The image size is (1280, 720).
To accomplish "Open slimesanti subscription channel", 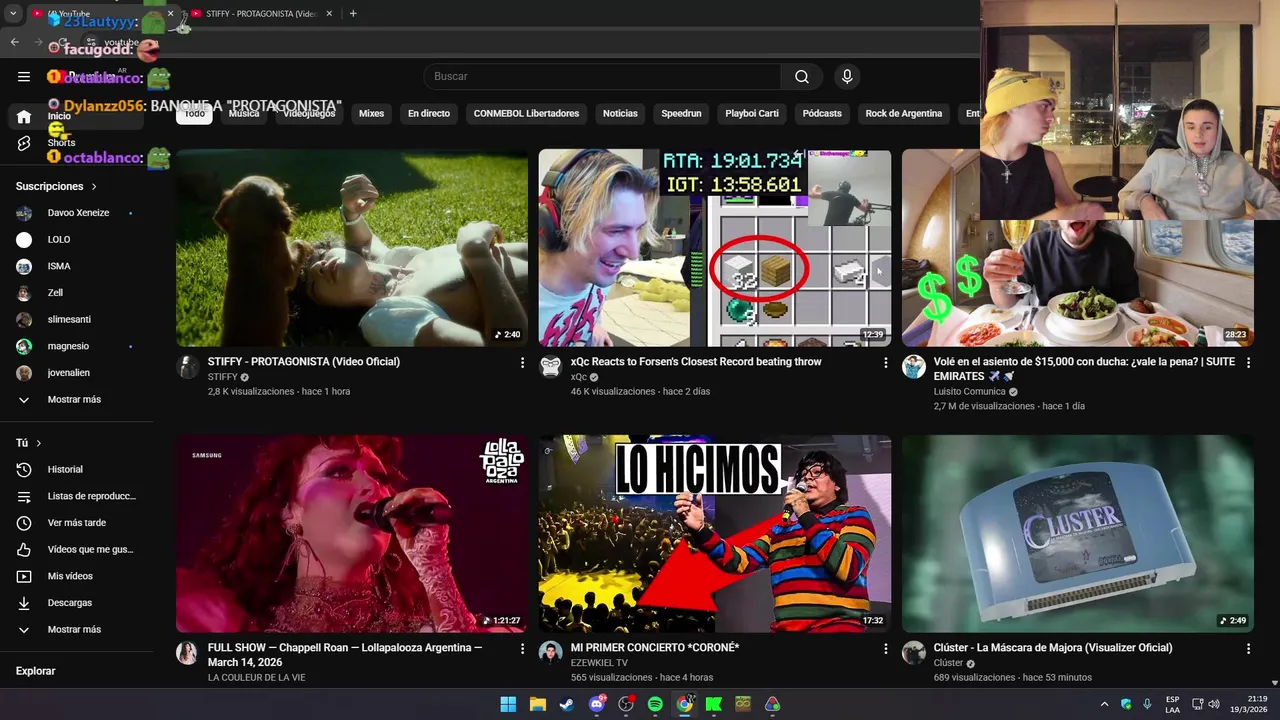I will tap(78, 320).
